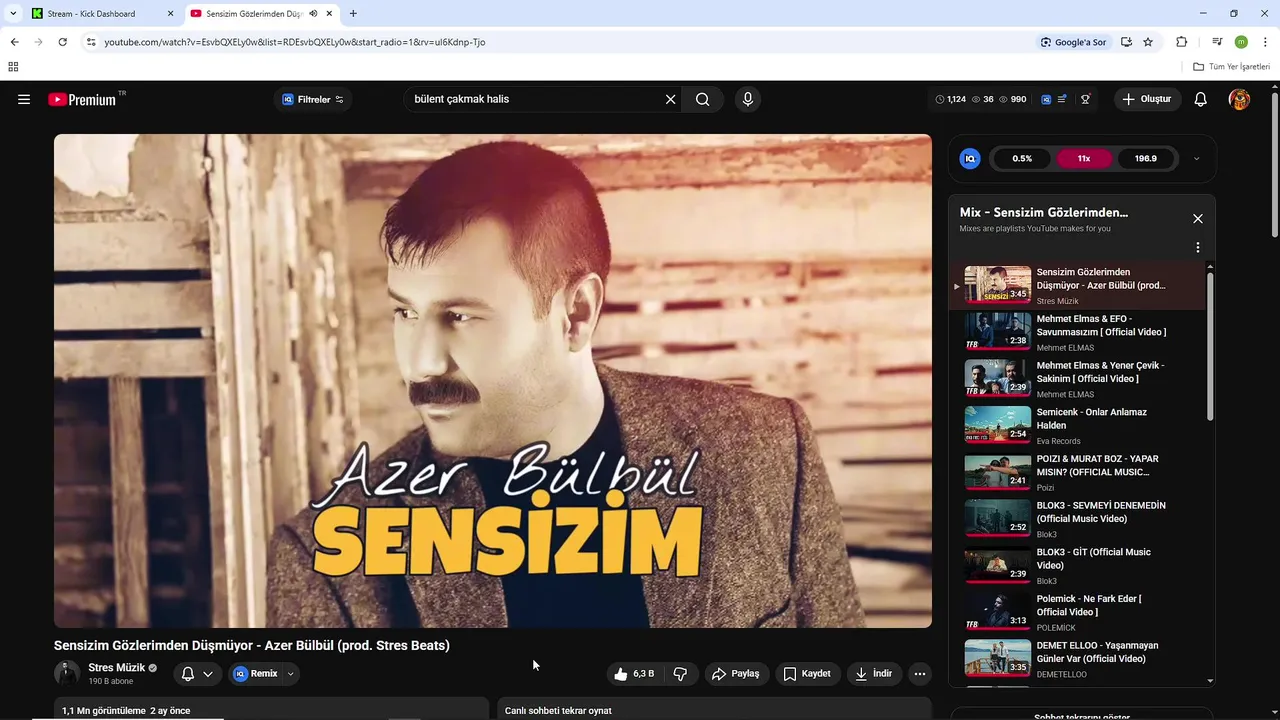Open YouTube notifications bell in header

click(x=1201, y=99)
